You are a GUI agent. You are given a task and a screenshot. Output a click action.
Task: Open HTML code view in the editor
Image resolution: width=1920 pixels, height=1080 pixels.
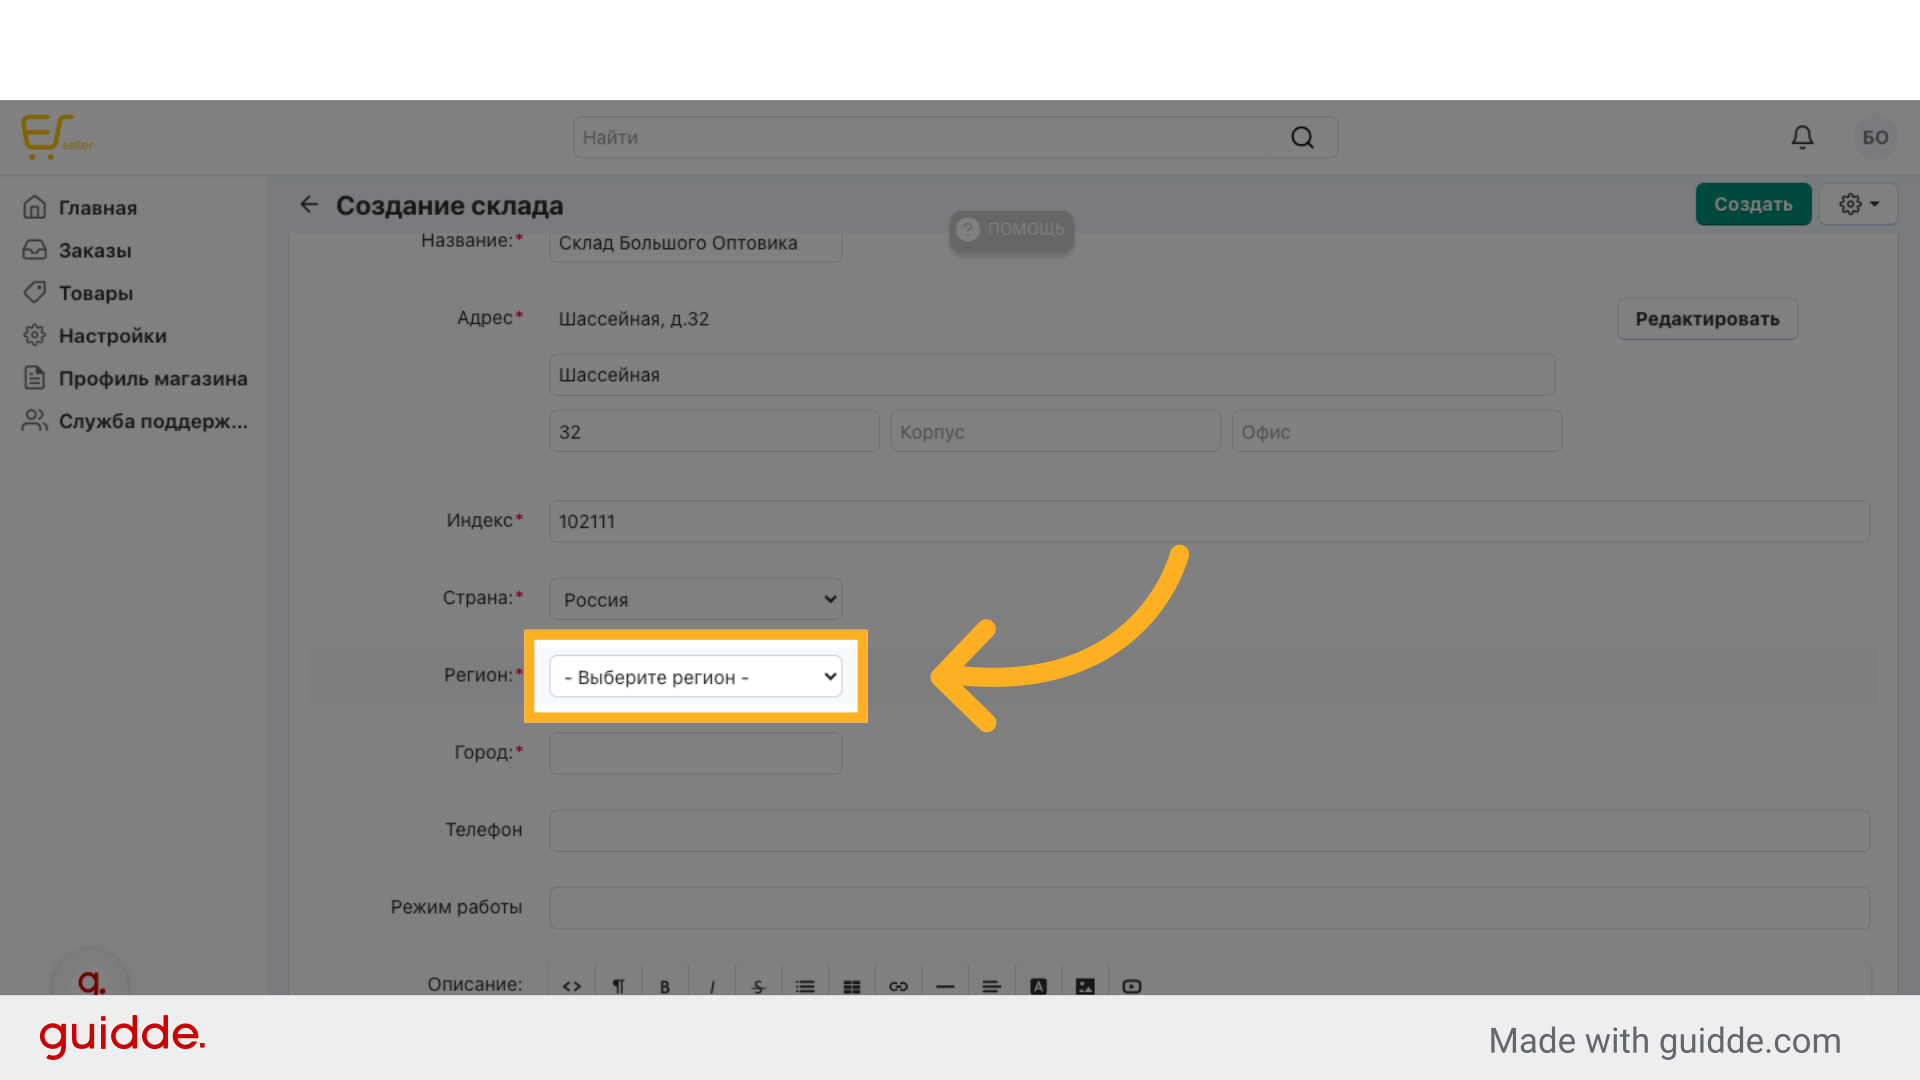(572, 986)
